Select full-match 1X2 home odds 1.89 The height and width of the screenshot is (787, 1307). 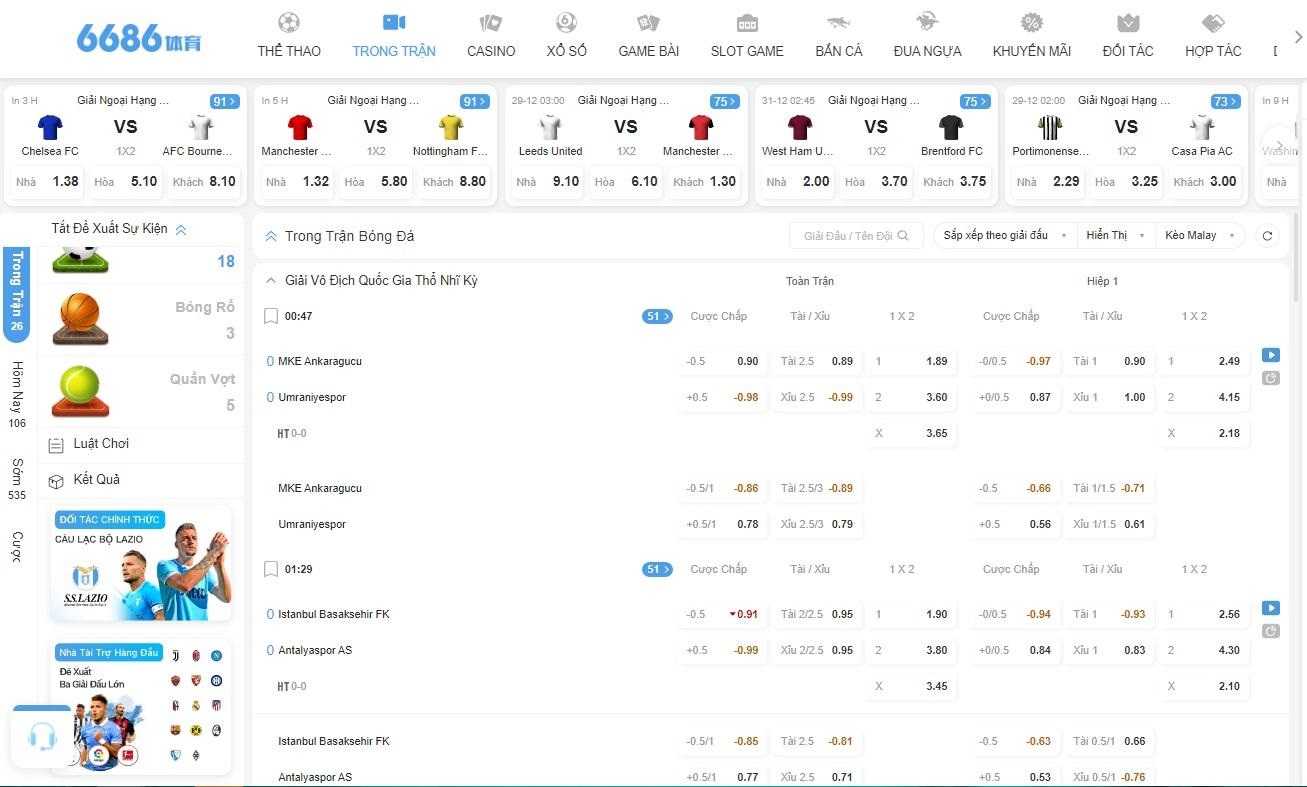tap(911, 361)
